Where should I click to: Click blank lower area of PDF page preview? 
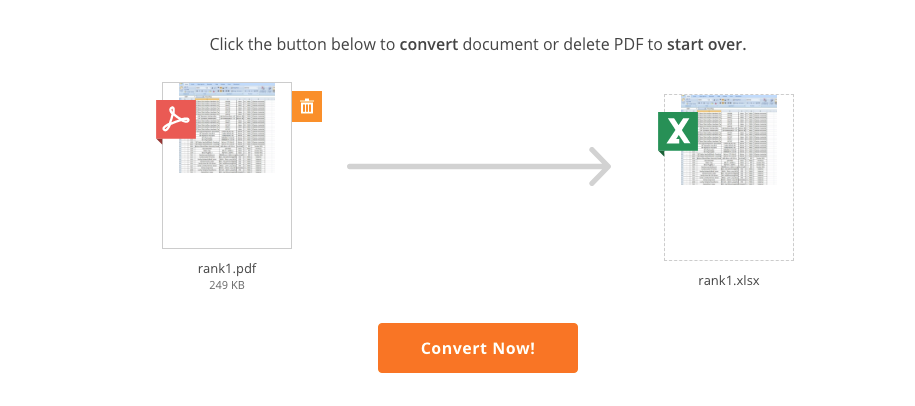click(227, 210)
